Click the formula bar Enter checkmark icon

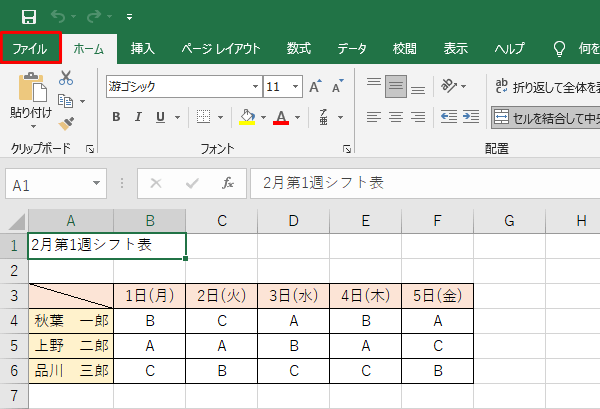coord(192,184)
